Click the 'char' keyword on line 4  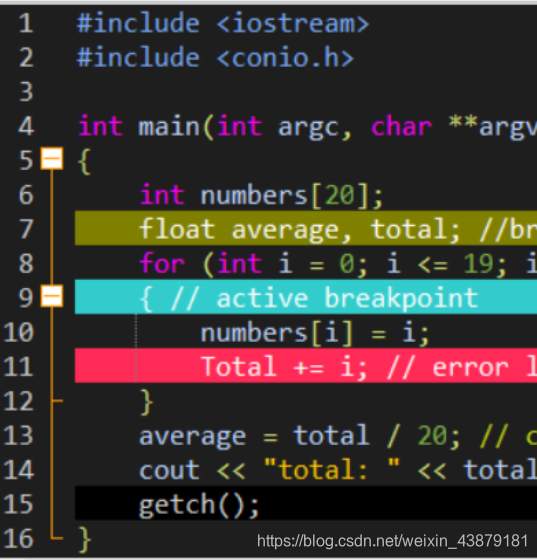click(401, 126)
